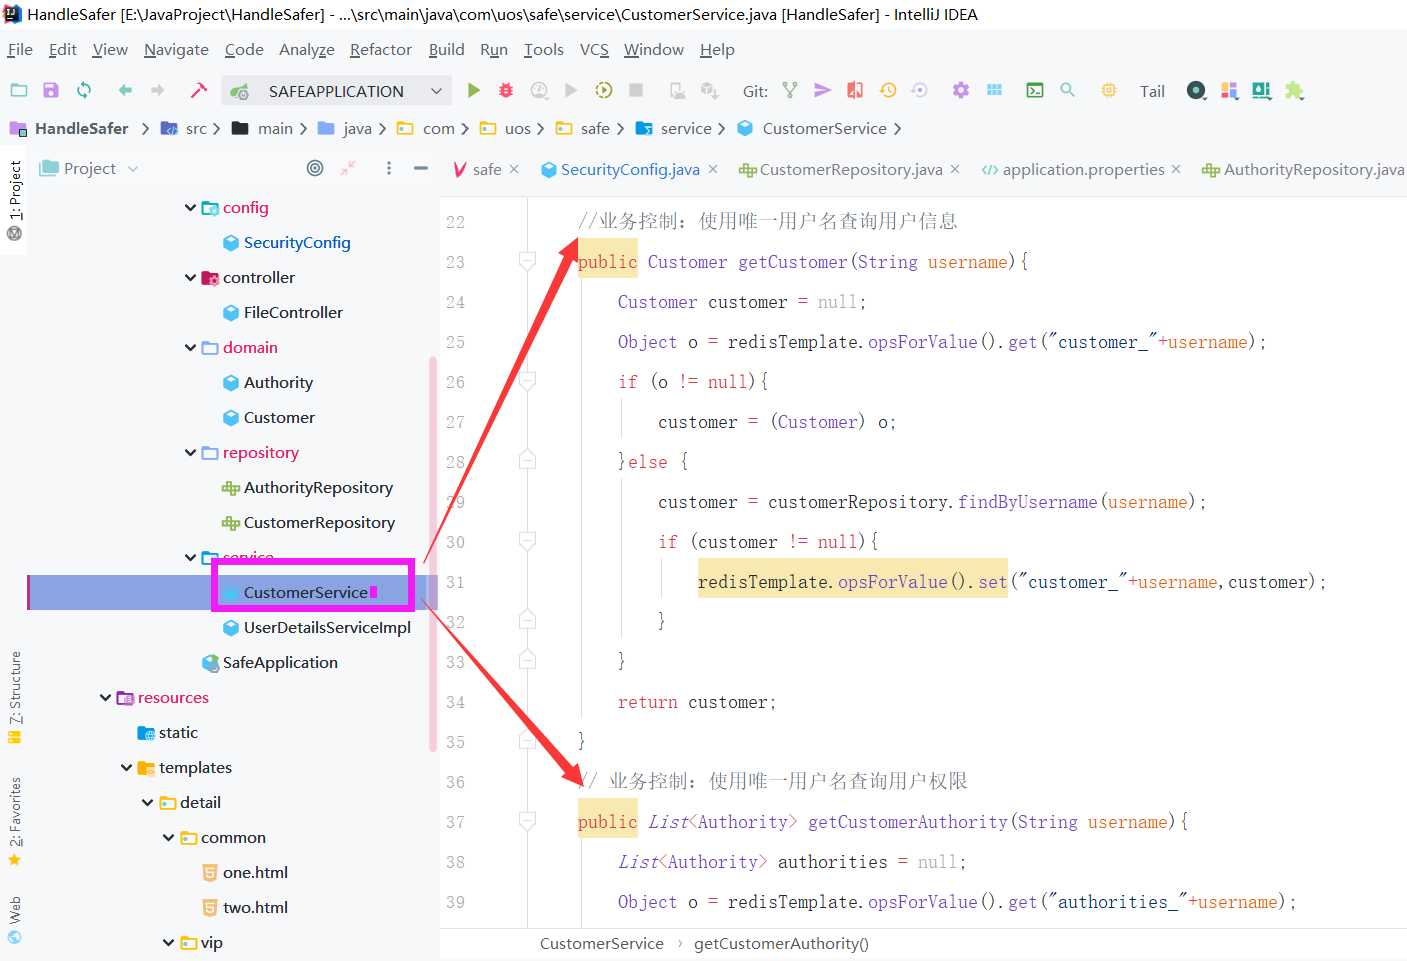Open the File menu
This screenshot has width=1407, height=961.
[20, 49]
